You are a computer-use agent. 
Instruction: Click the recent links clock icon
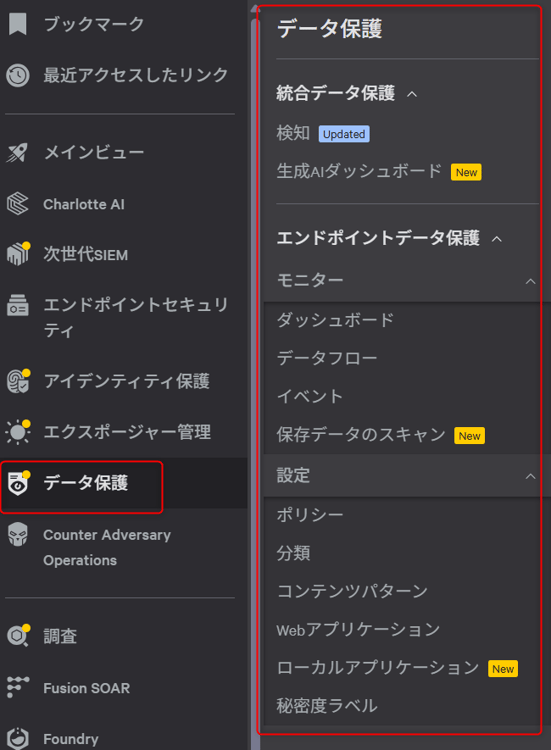18,76
